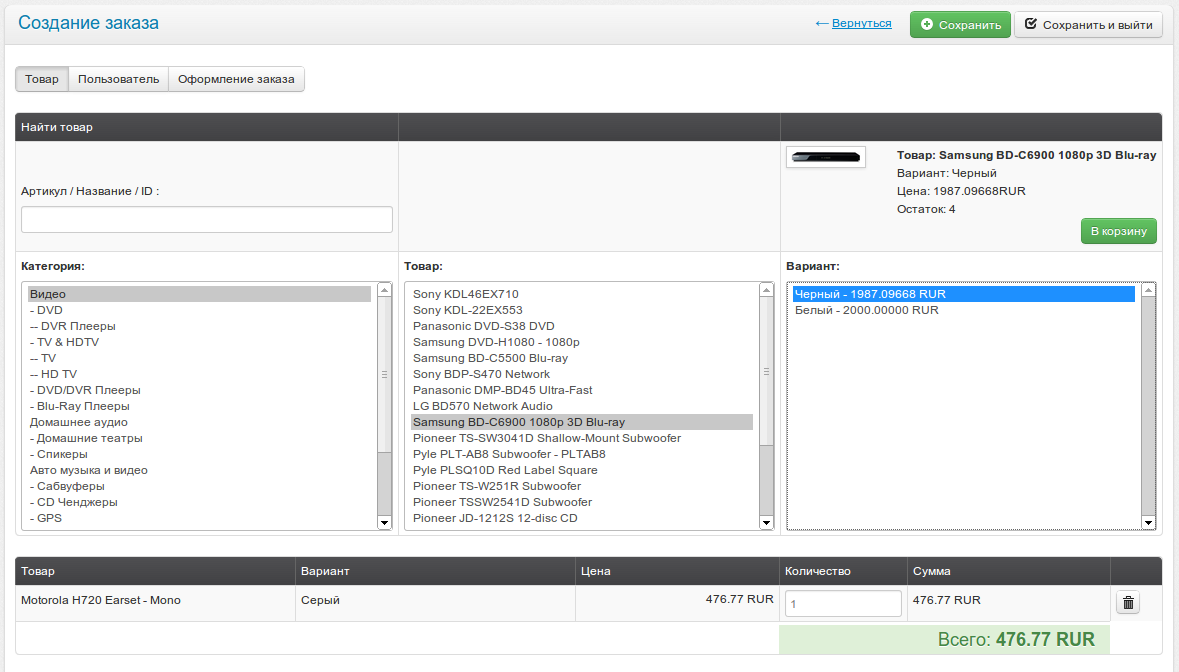Click the Количество input for Motorola H720

[x=843, y=603]
